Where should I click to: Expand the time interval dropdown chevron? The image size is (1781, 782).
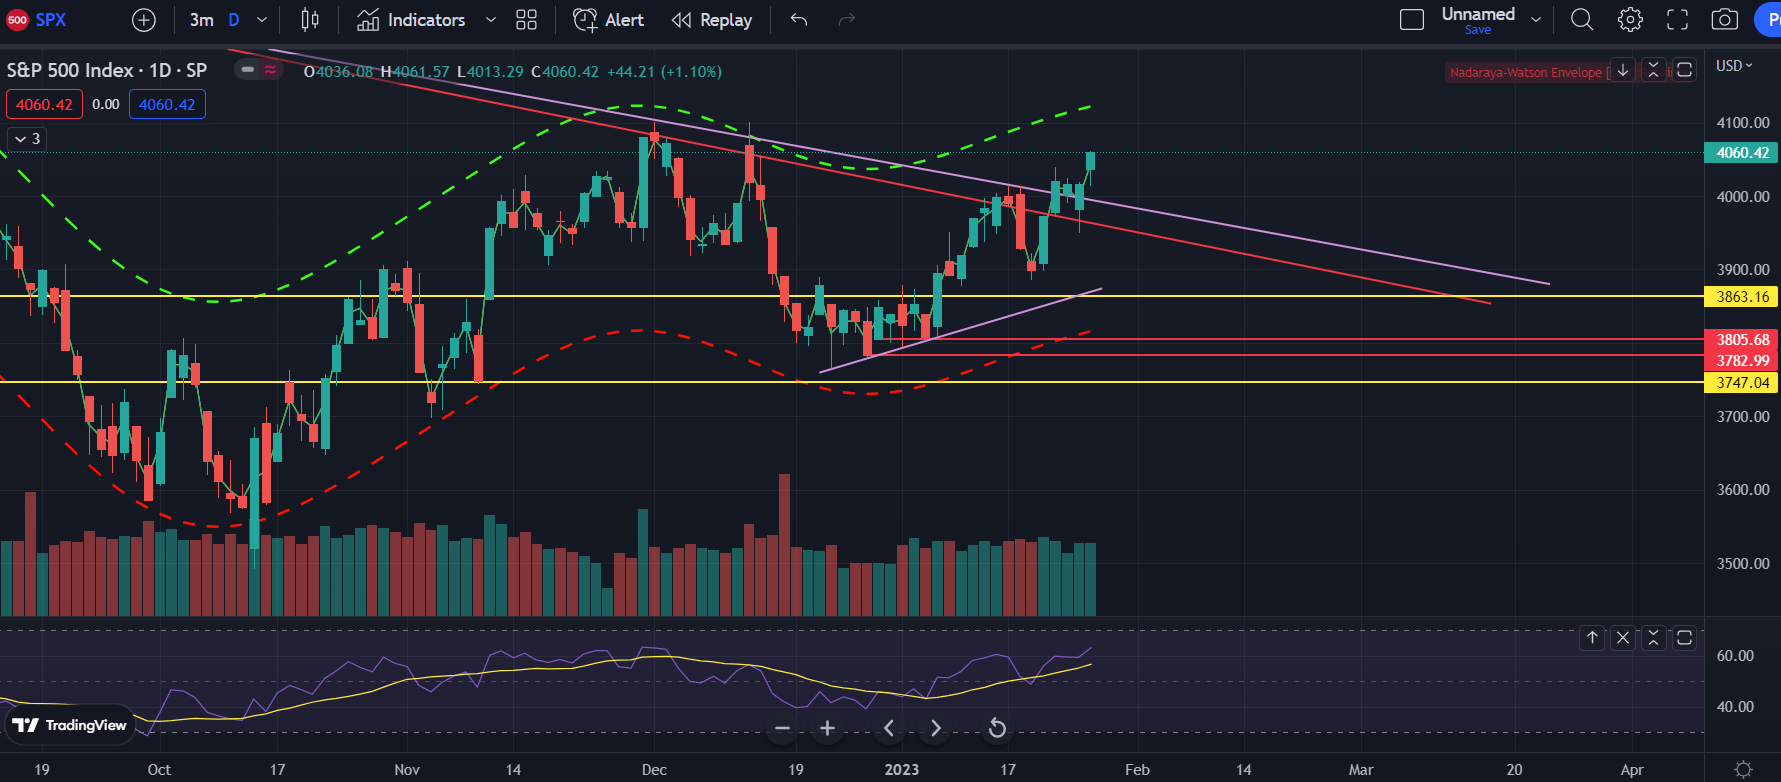262,20
